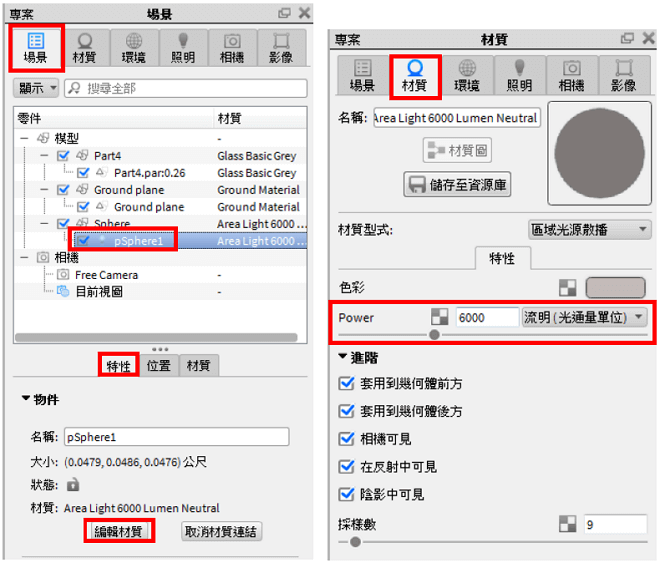Click the texture checker icon next to 色彩
This screenshot has width=660, height=563.
pyautogui.click(x=567, y=288)
